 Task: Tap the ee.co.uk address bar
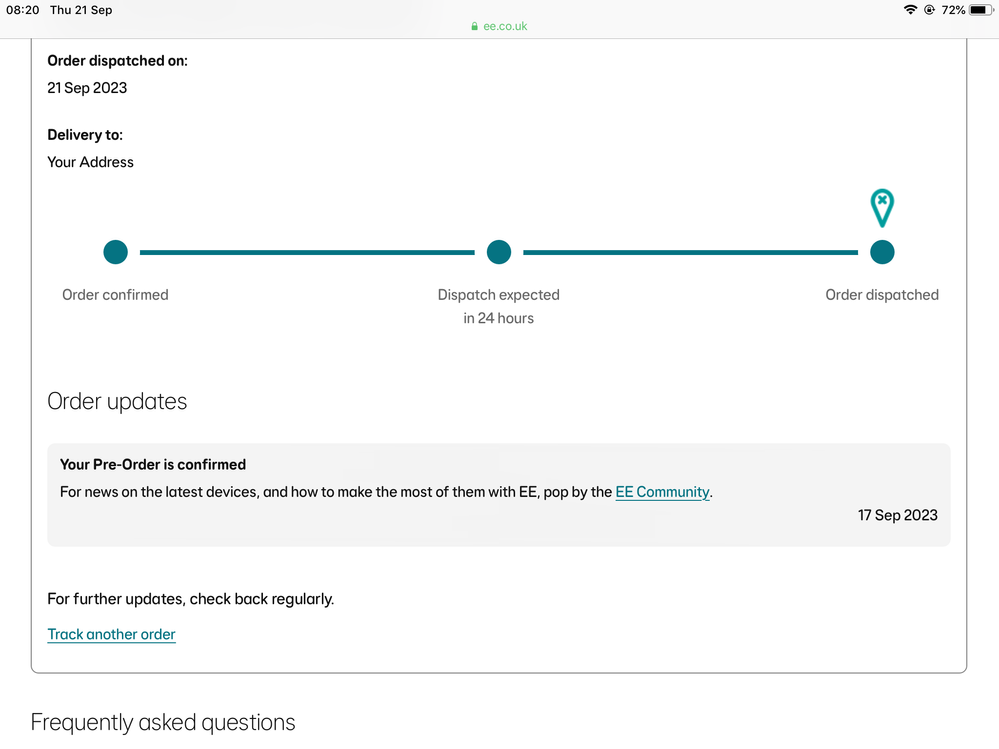coord(504,27)
